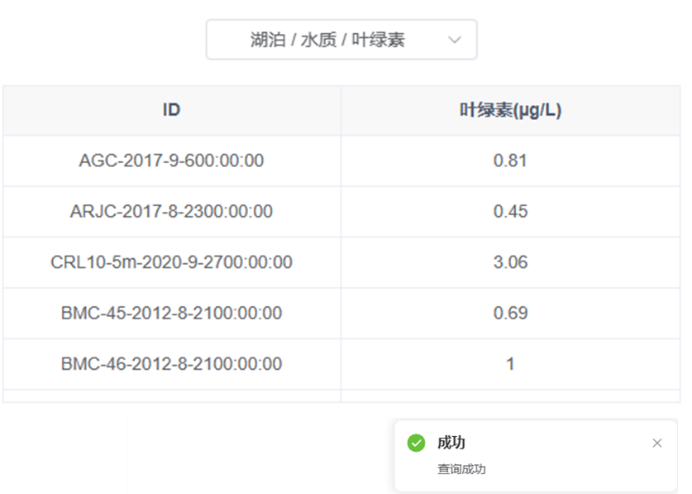692x494 pixels.
Task: Open the 湖泊 / 水质 / 叶绿素 cascader dropdown
Action: pos(328,40)
